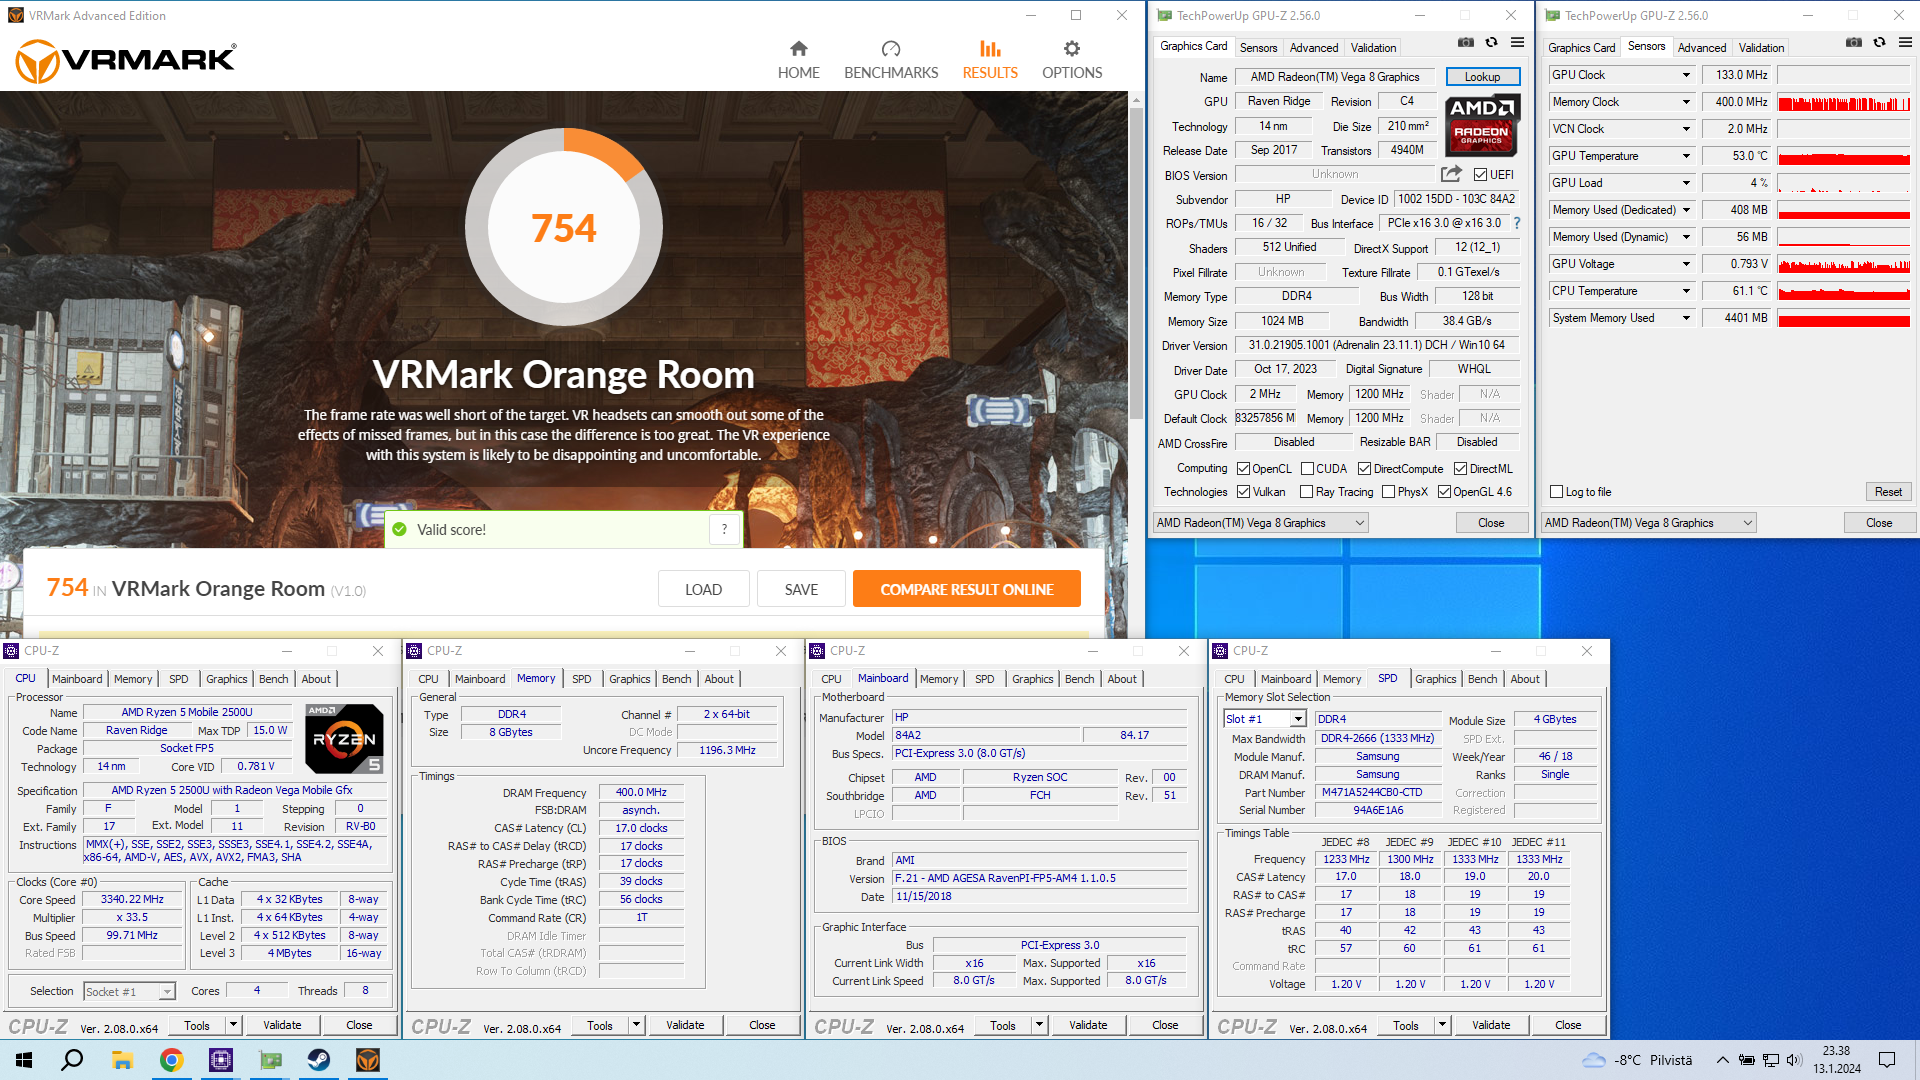Click the Valid score help question mark
The image size is (1920, 1080).
[725, 529]
